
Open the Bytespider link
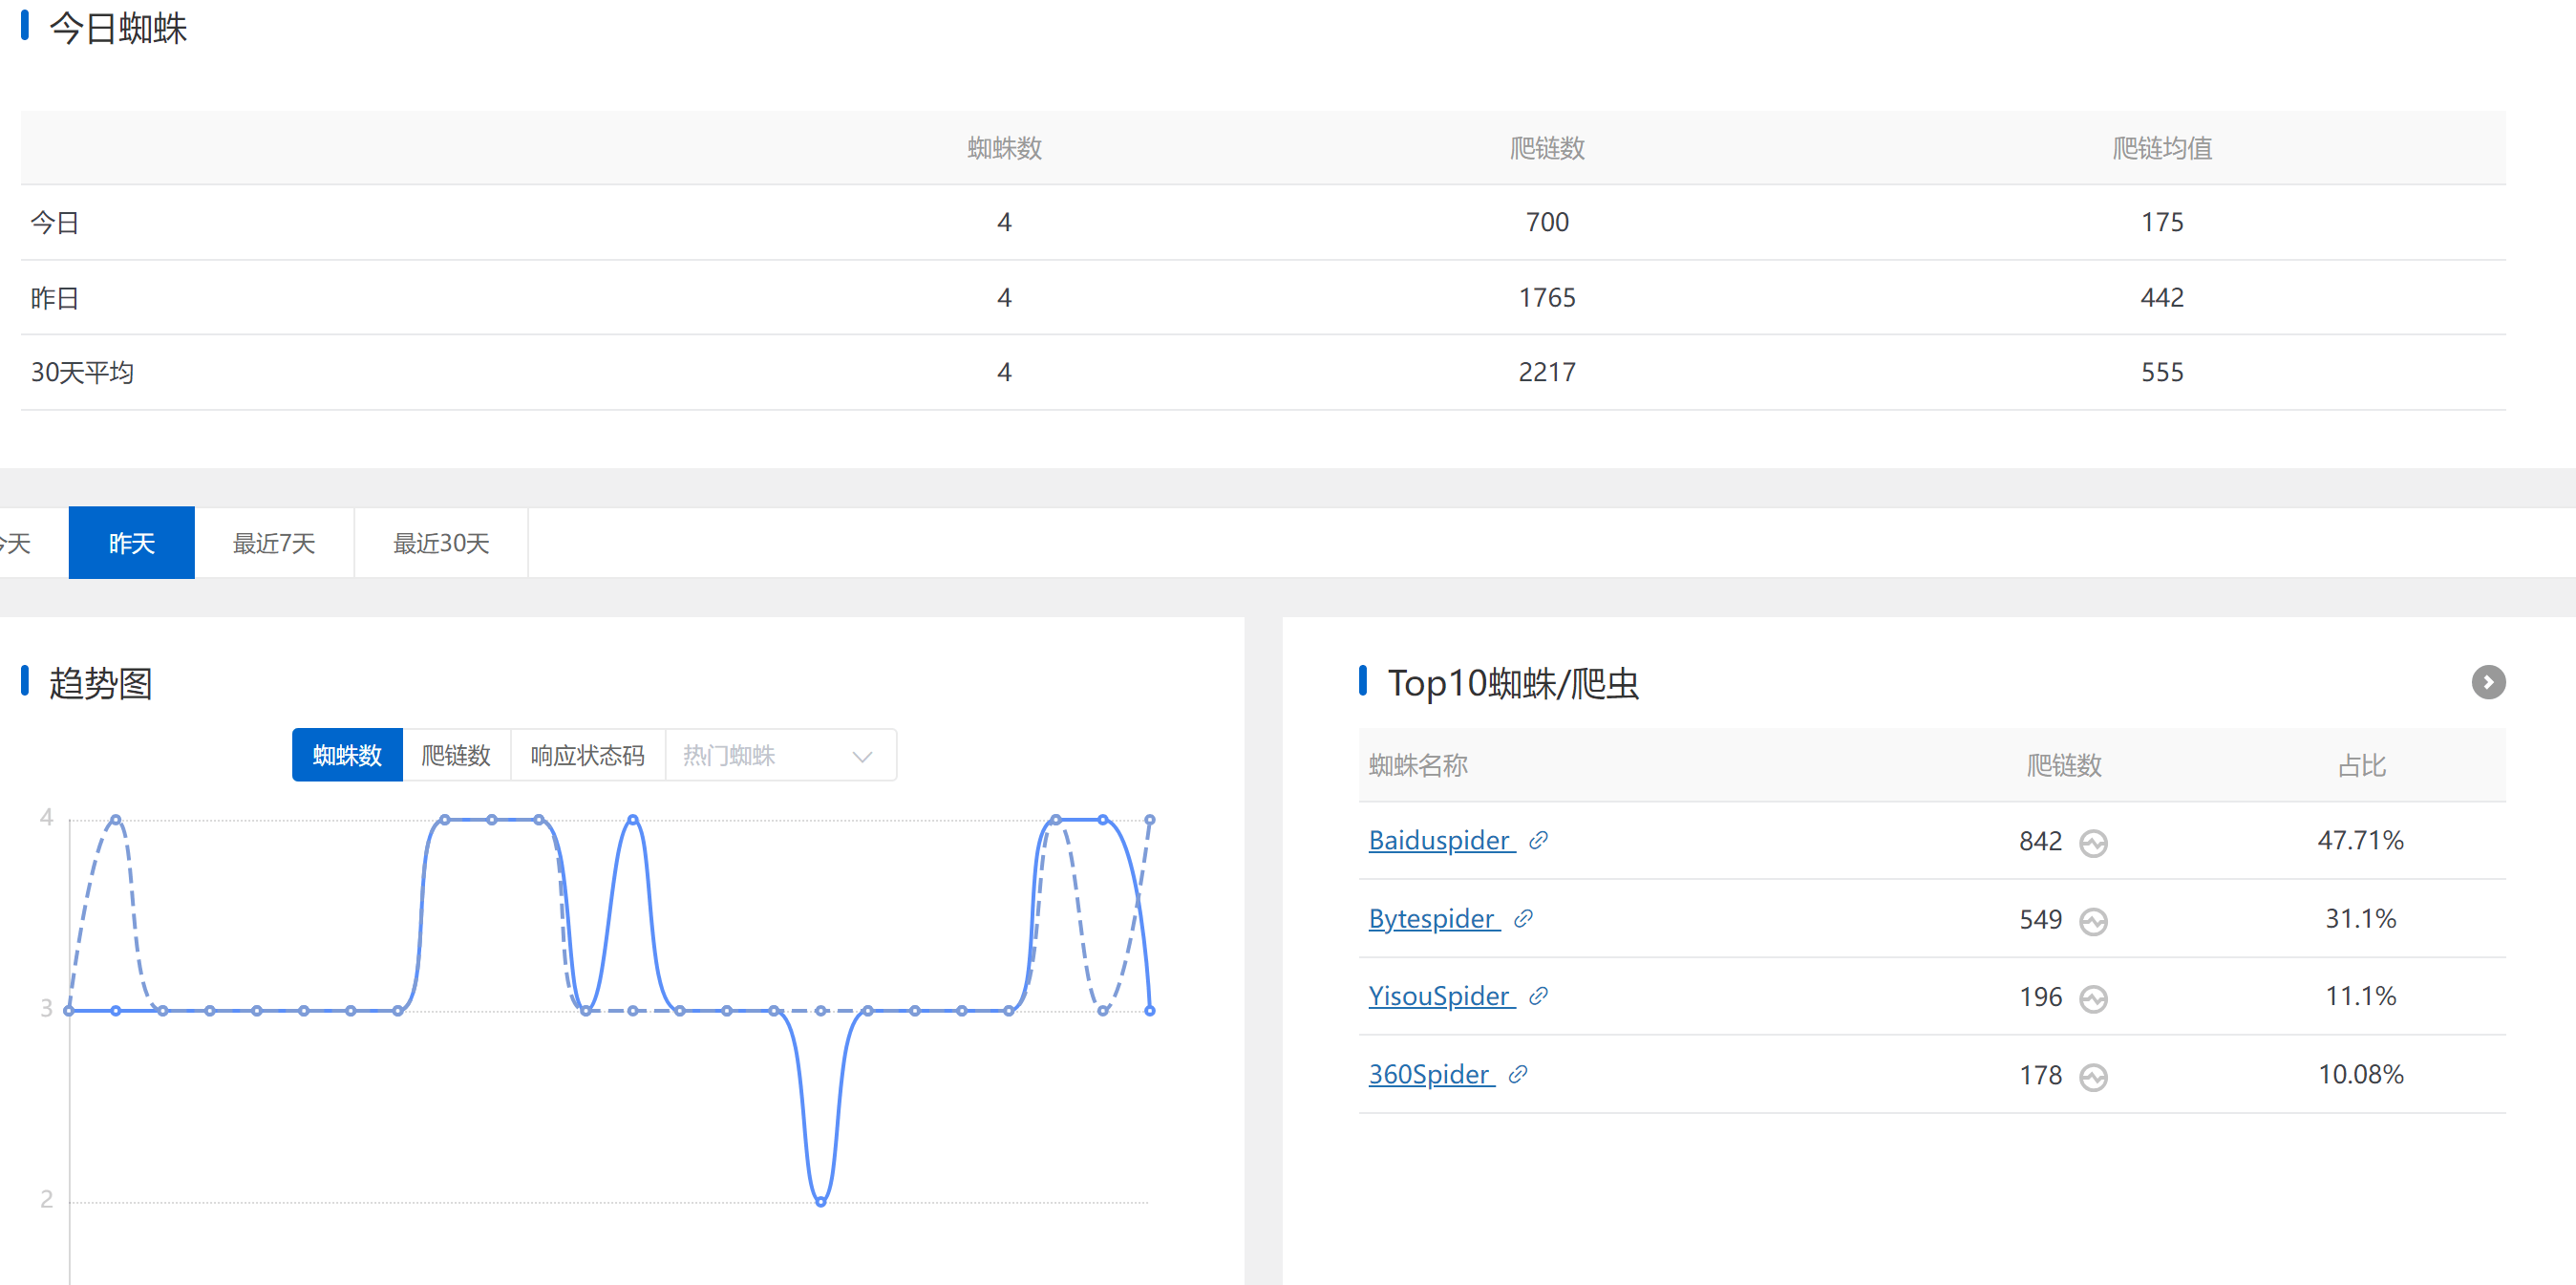(x=1433, y=918)
